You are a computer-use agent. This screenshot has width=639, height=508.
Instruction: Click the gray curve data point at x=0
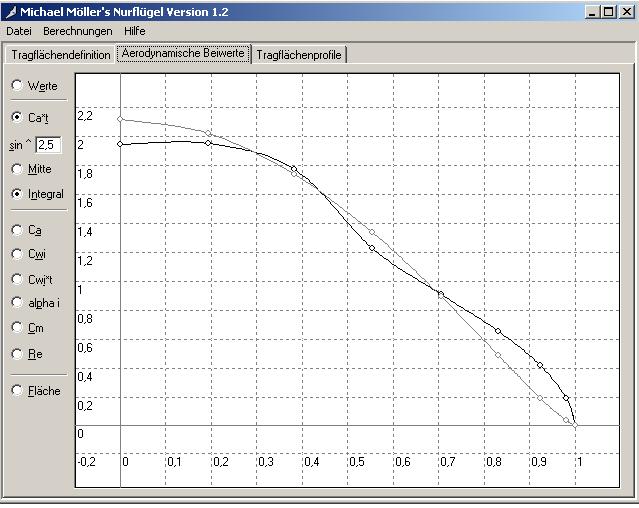[120, 119]
